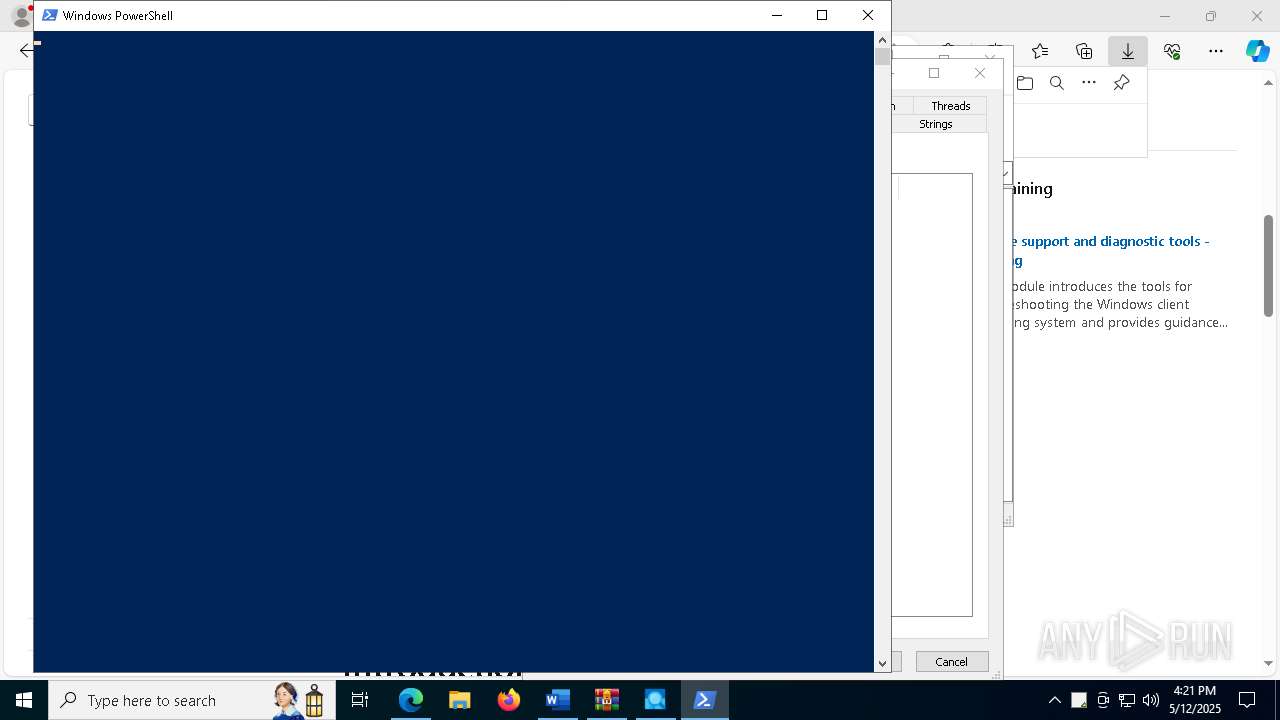
Task: Click the PowerShell vertical scrollbar thumb
Action: 882,57
